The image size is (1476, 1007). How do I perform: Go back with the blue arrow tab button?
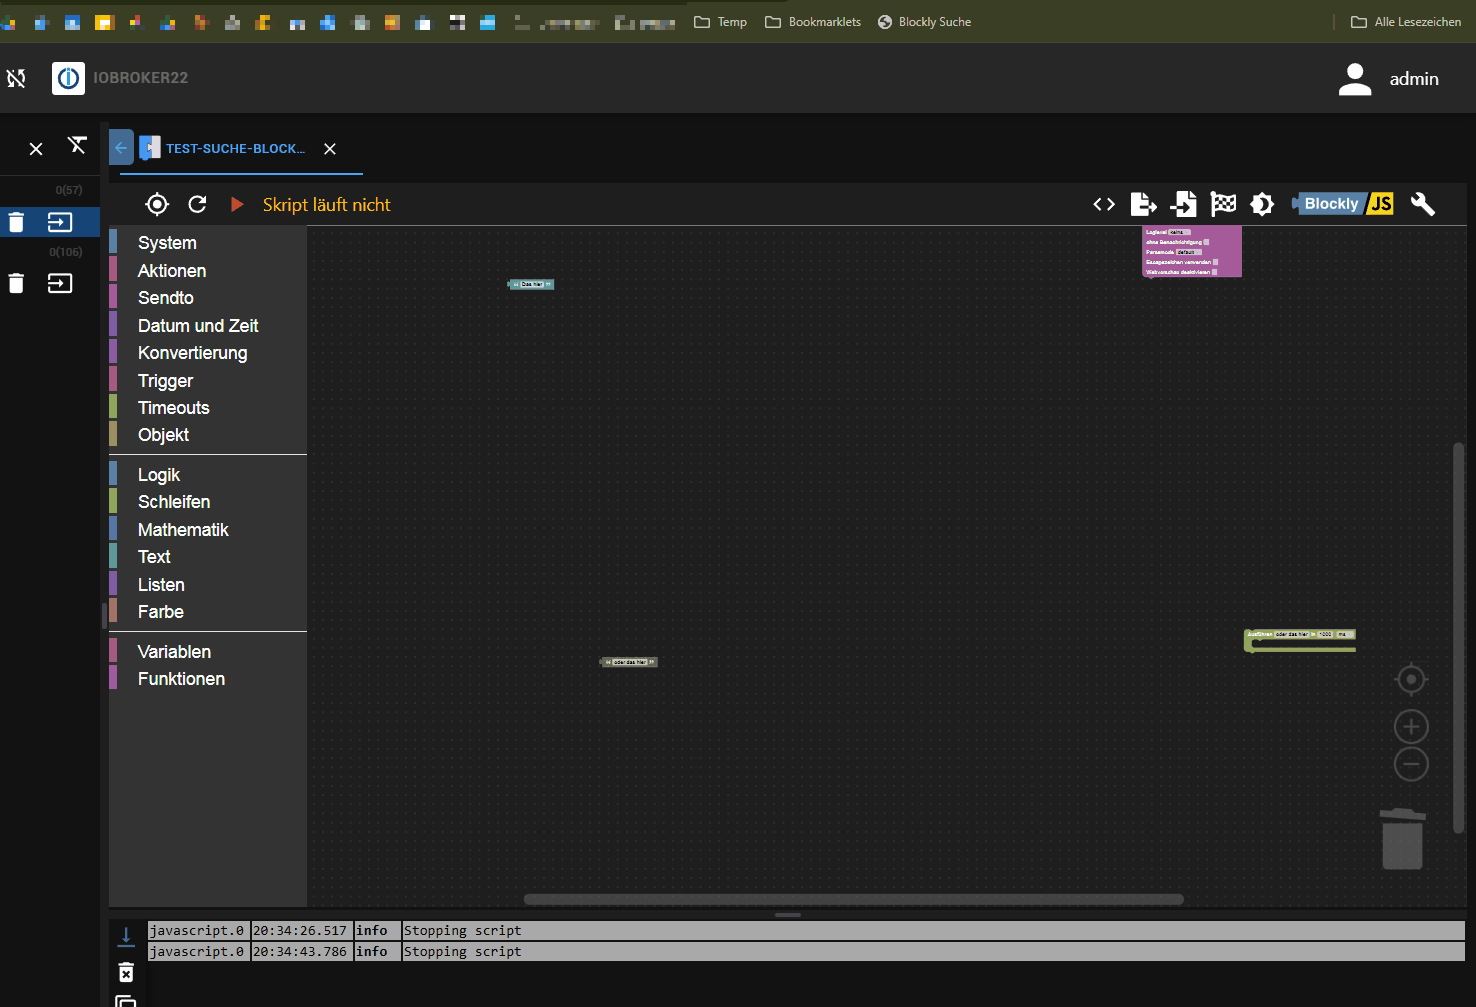(x=121, y=148)
